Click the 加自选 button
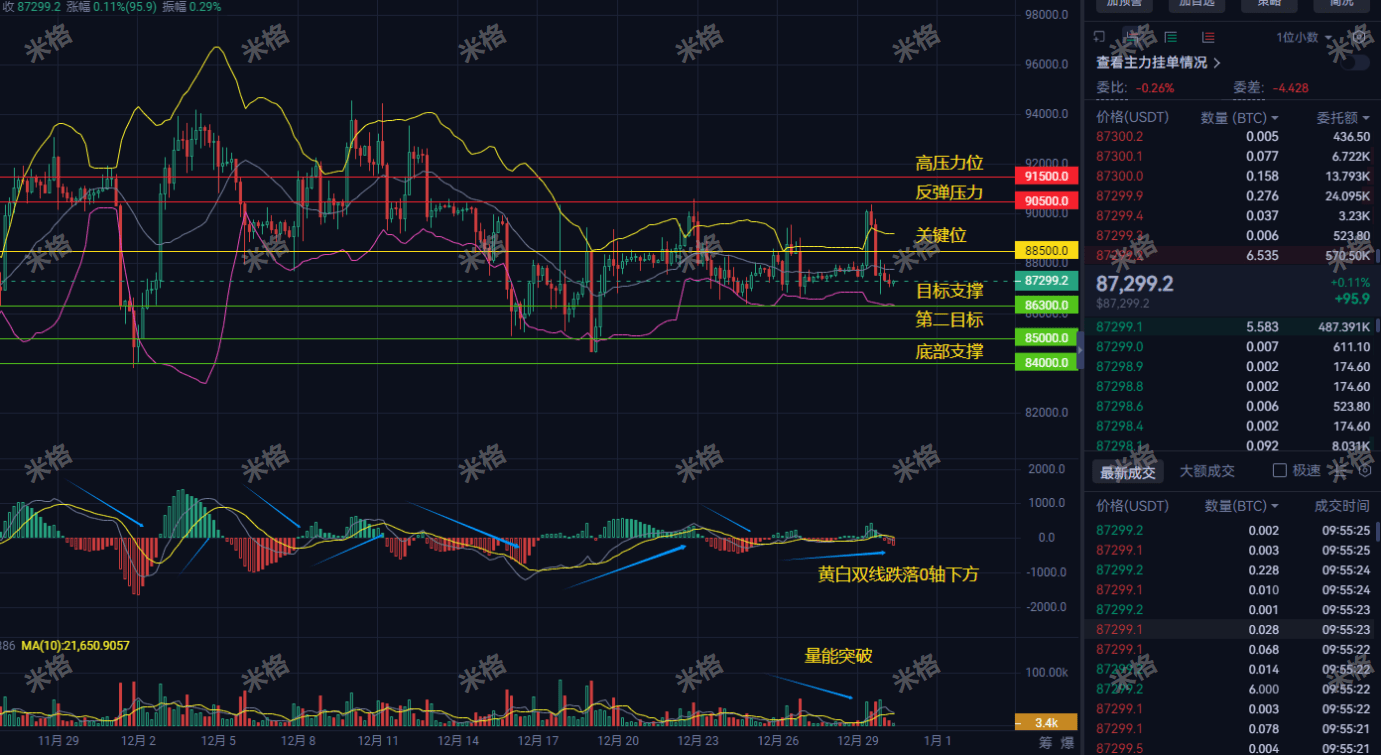The image size is (1381, 755). (1198, 4)
